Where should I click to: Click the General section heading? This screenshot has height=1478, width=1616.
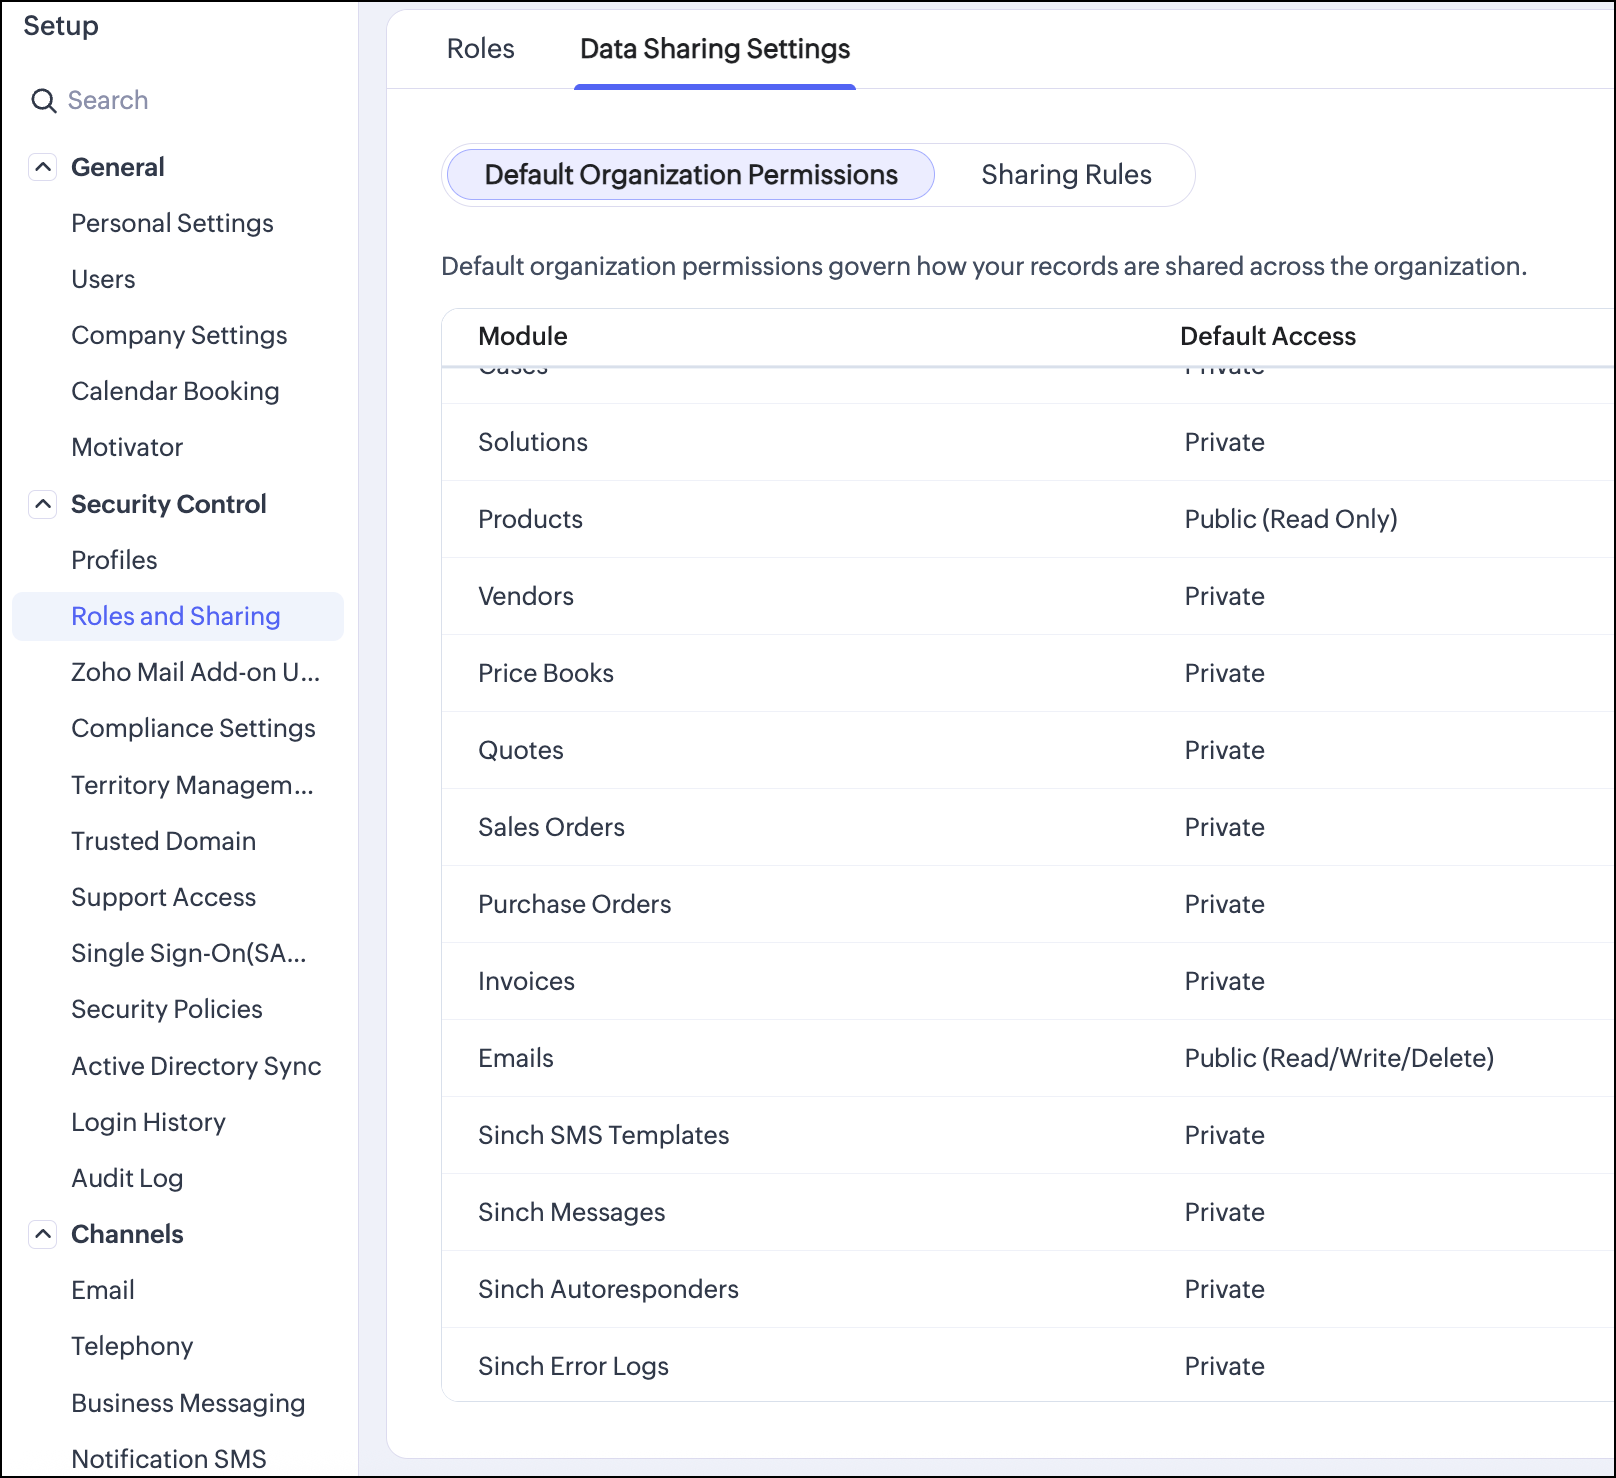(117, 167)
